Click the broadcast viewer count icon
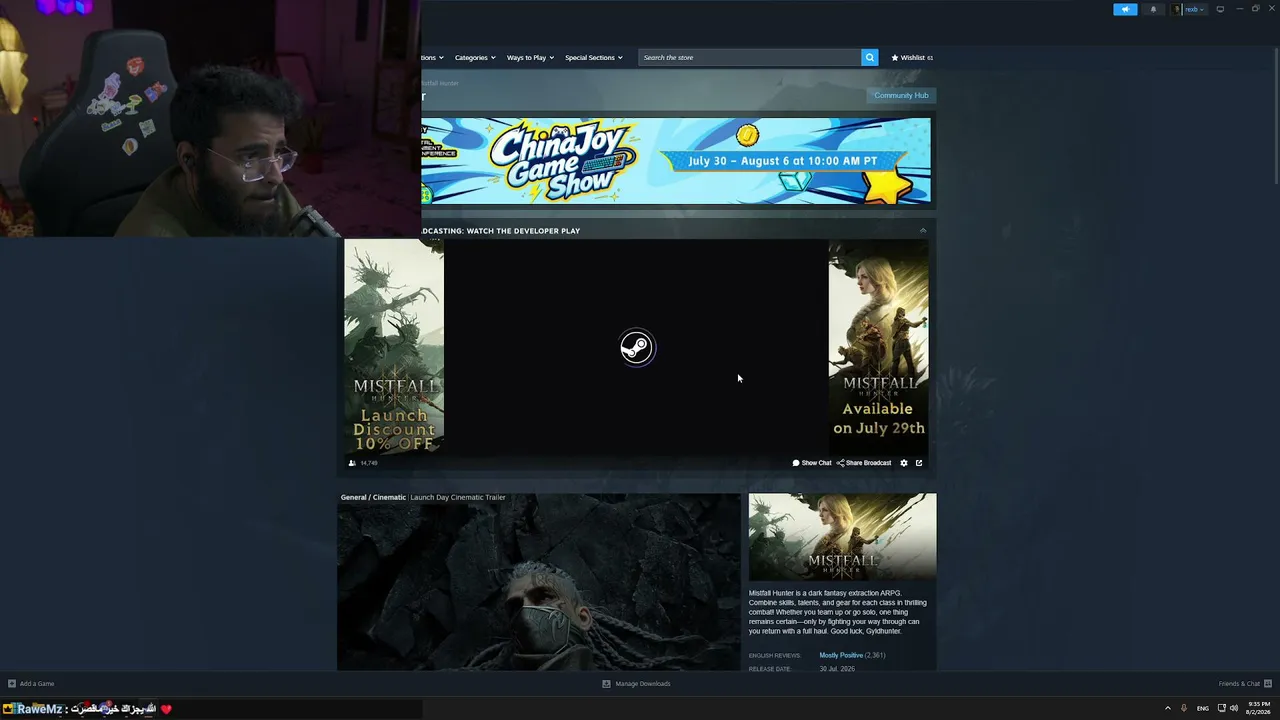Image resolution: width=1280 pixels, height=720 pixels. pos(352,463)
